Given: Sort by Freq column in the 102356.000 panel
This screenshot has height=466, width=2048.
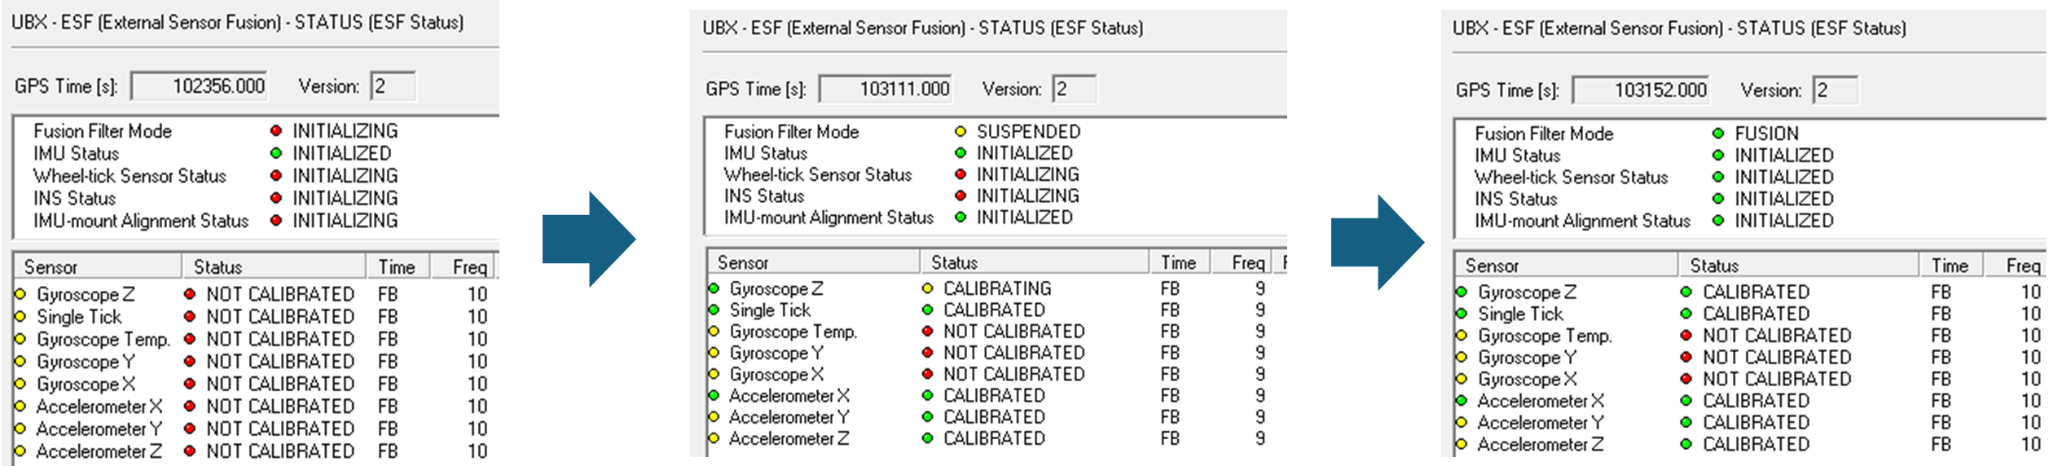Looking at the screenshot, I should click(463, 267).
